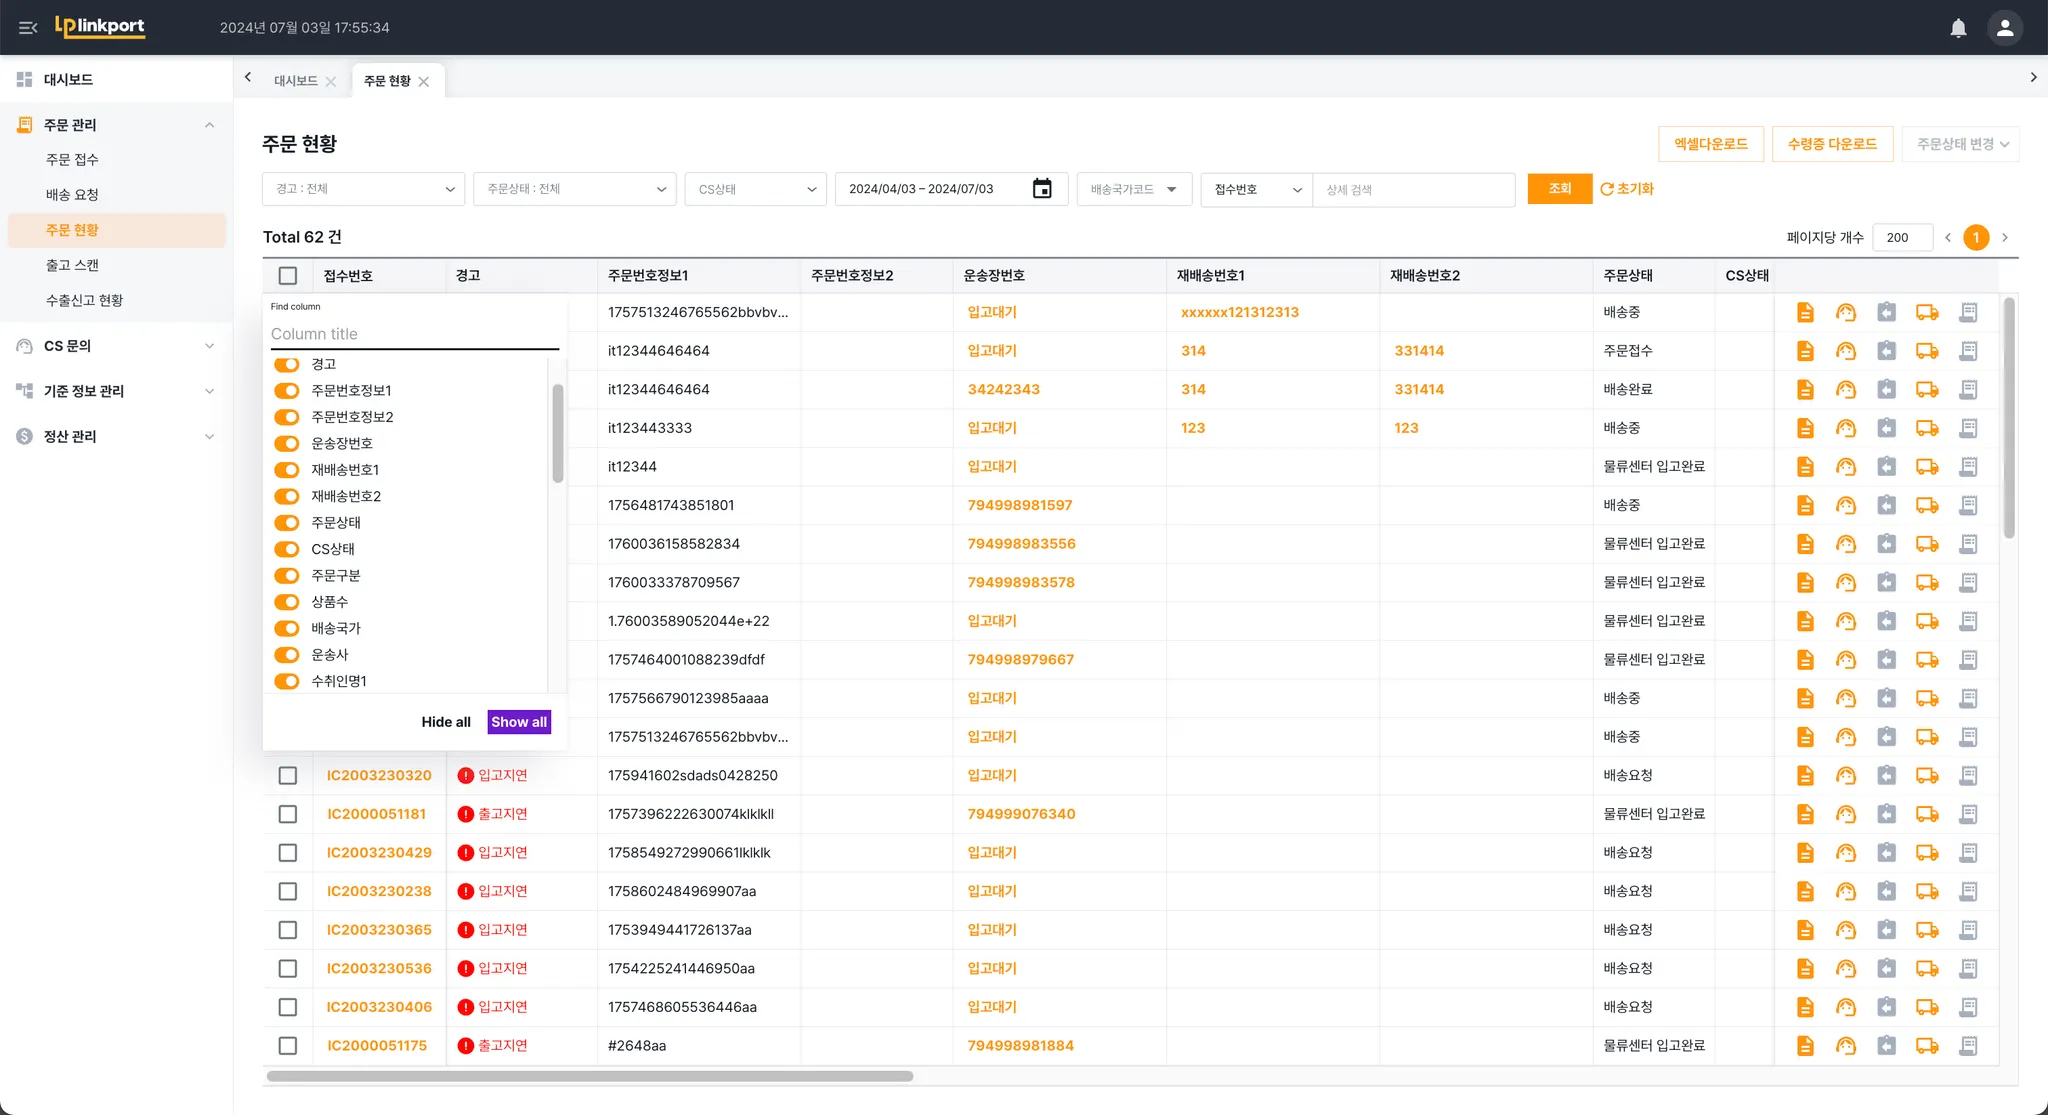Click clipboard return icon for IC2000051175 row
The height and width of the screenshot is (1115, 2048).
click(1886, 1046)
